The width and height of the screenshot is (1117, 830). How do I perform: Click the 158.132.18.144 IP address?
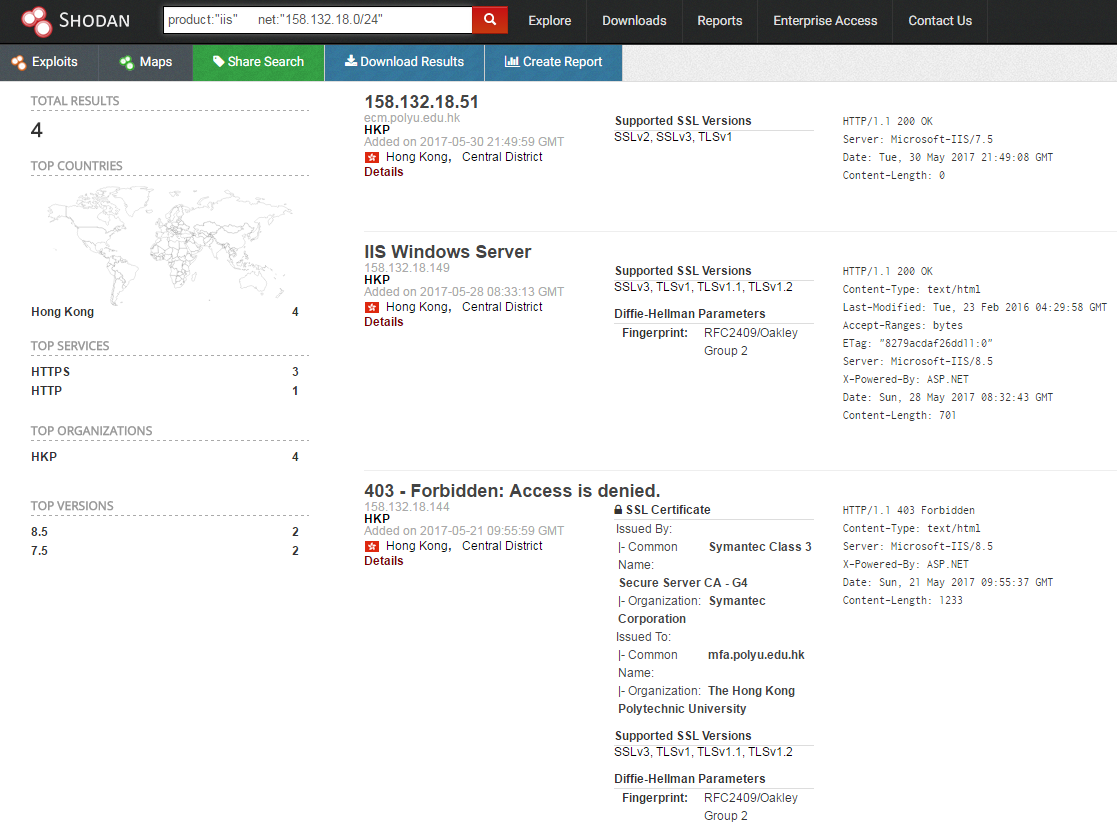coord(407,507)
